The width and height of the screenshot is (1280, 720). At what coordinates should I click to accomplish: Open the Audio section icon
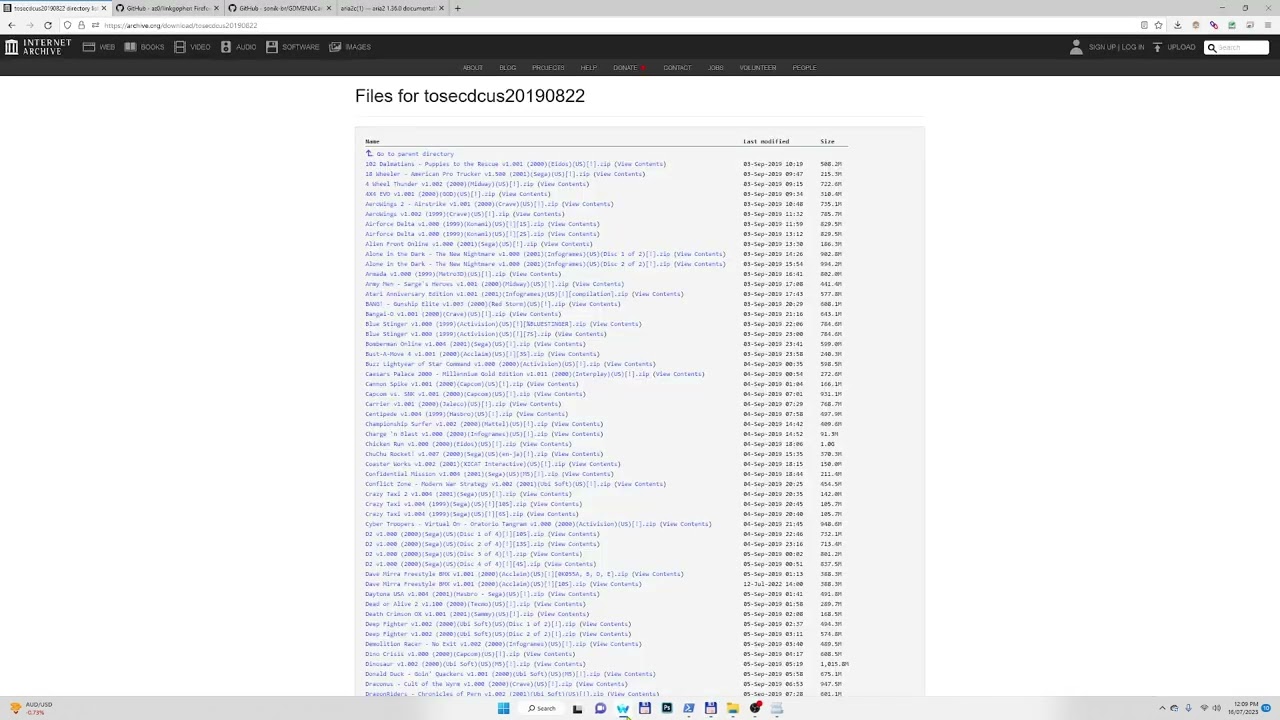point(226,47)
